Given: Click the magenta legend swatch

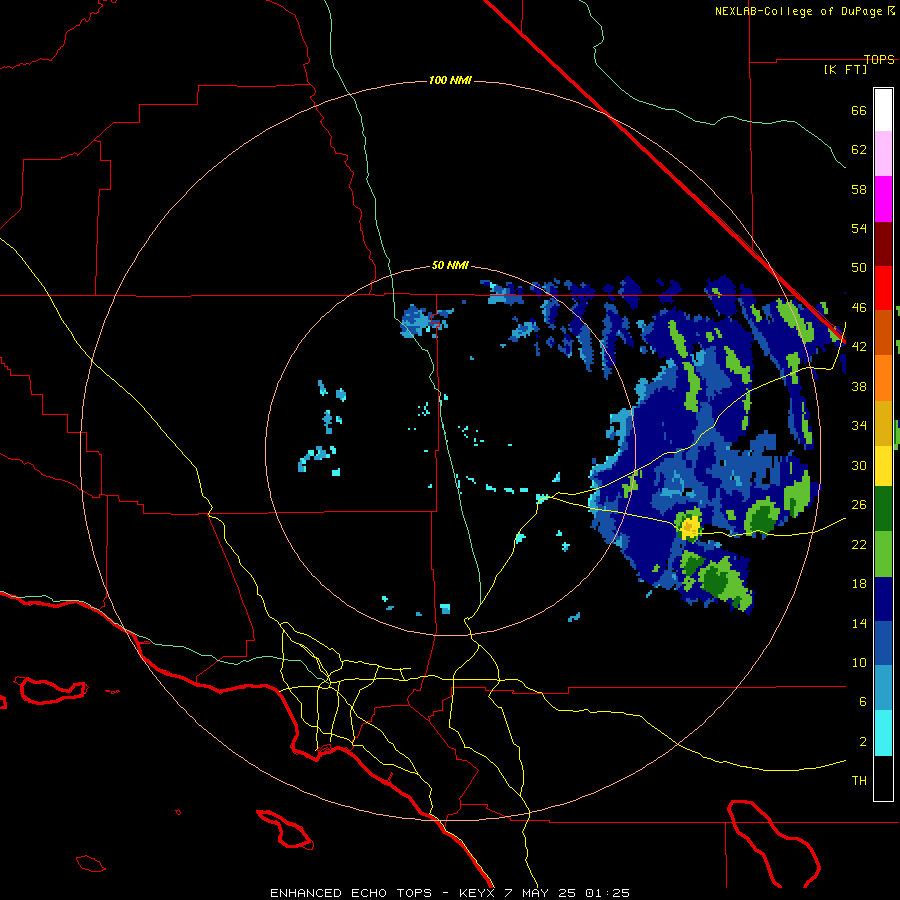Looking at the screenshot, I should pos(883,199).
